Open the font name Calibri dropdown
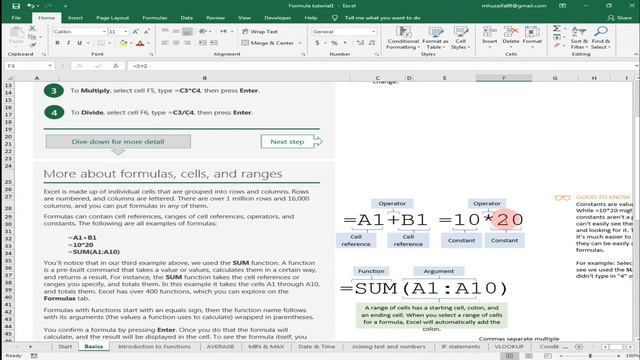This screenshot has width=640, height=360. 104,31
